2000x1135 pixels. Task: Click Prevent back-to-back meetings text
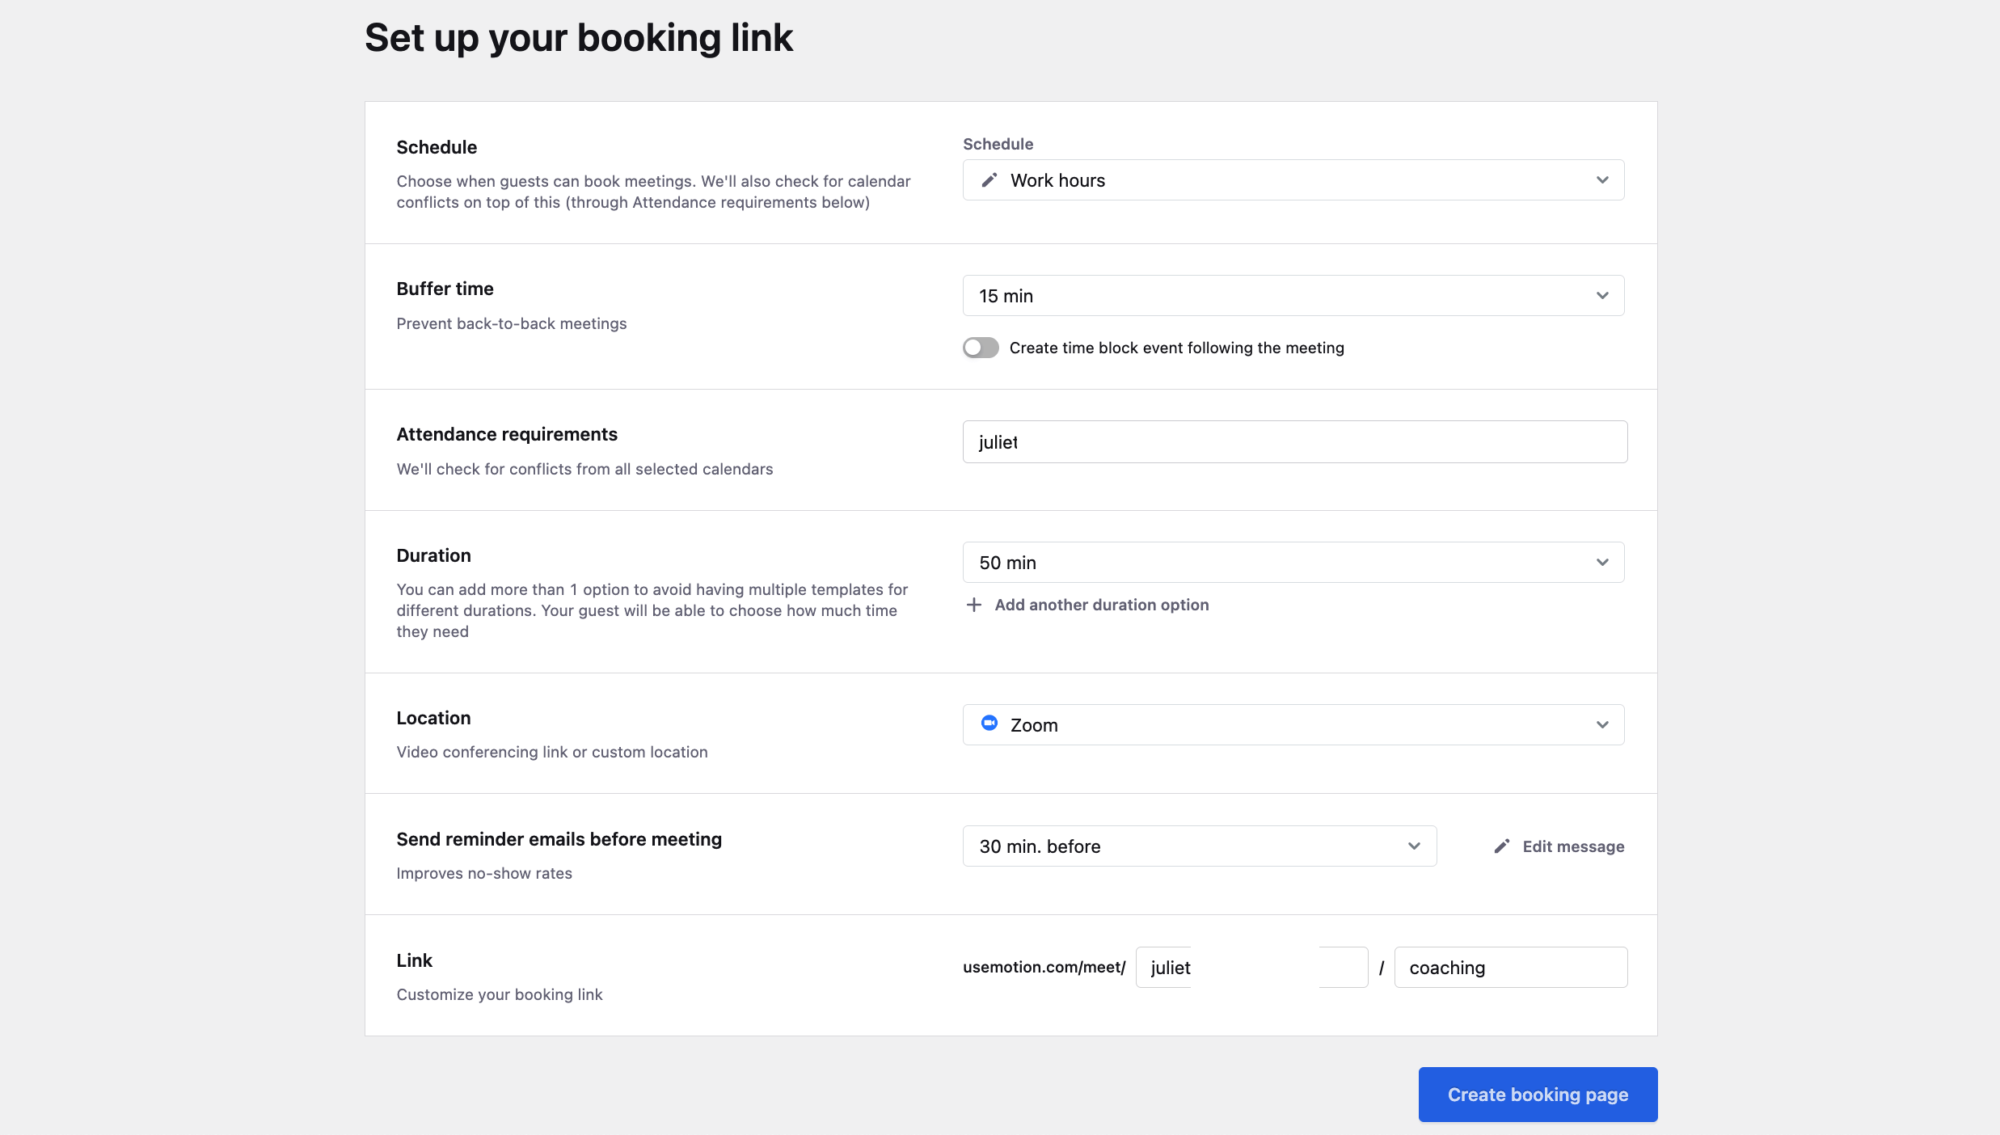pos(511,323)
